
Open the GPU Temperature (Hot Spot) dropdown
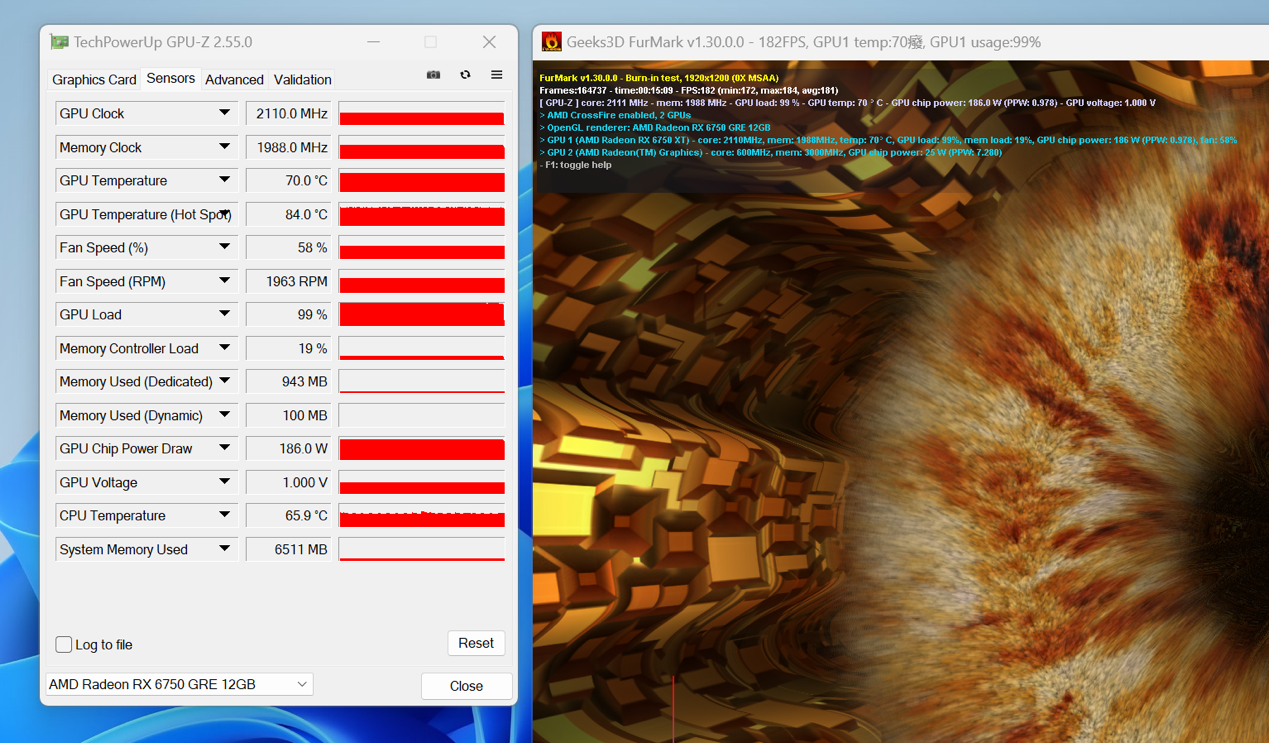click(225, 214)
